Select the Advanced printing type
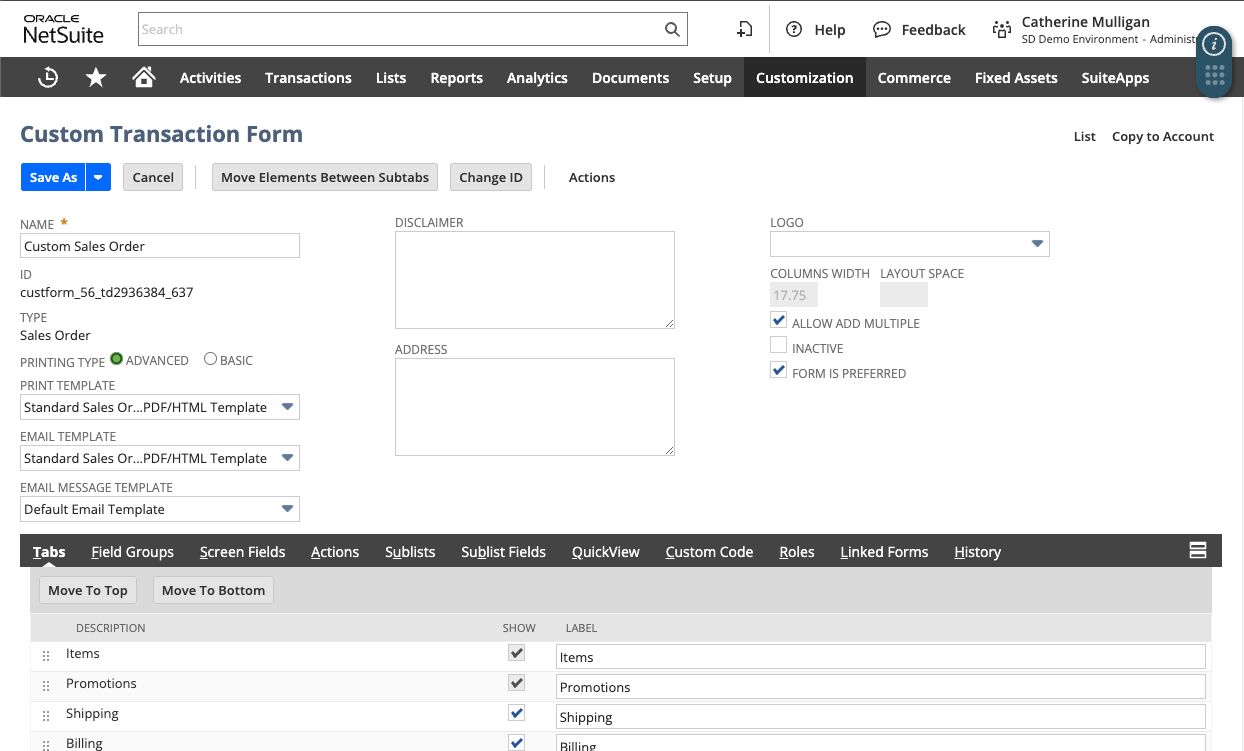1244x751 pixels. (116, 358)
